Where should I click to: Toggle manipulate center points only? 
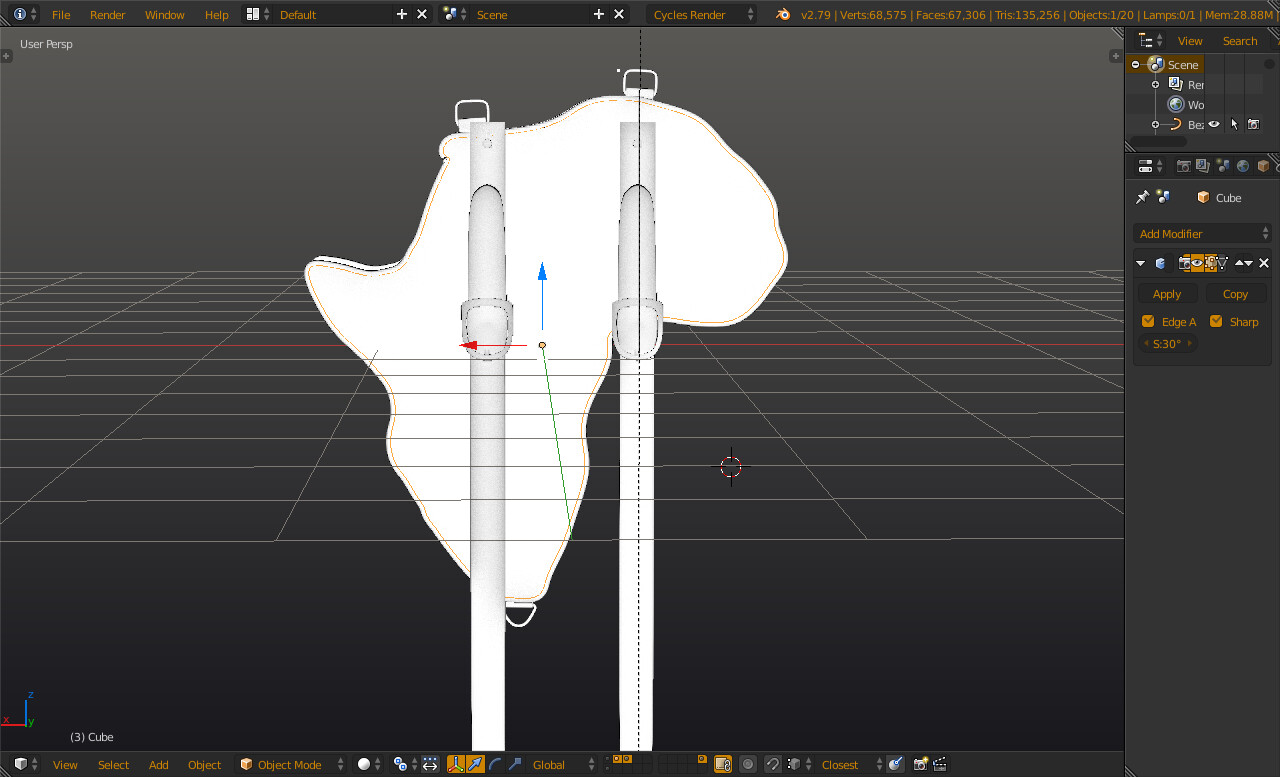pyautogui.click(x=430, y=764)
